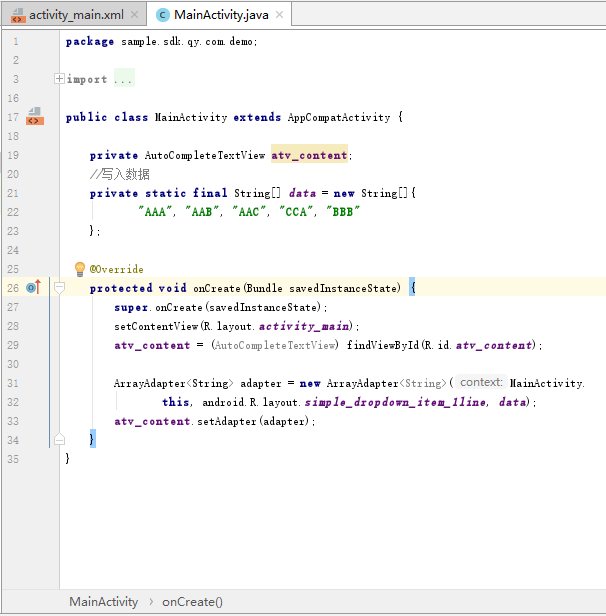This screenshot has width=606, height=616.
Task: Click the line 26 number in gutter
Action: 13,288
